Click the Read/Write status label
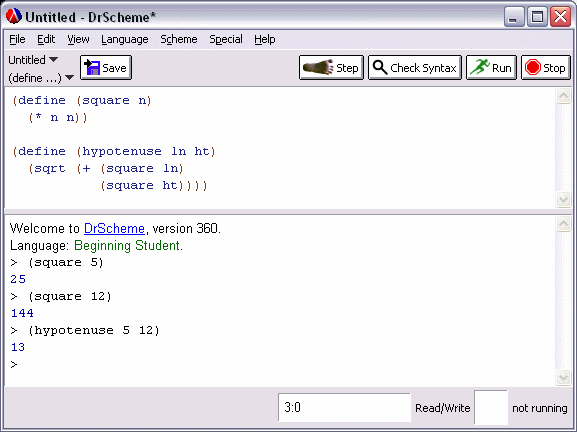Image resolution: width=577 pixels, height=432 pixels. coord(443,408)
